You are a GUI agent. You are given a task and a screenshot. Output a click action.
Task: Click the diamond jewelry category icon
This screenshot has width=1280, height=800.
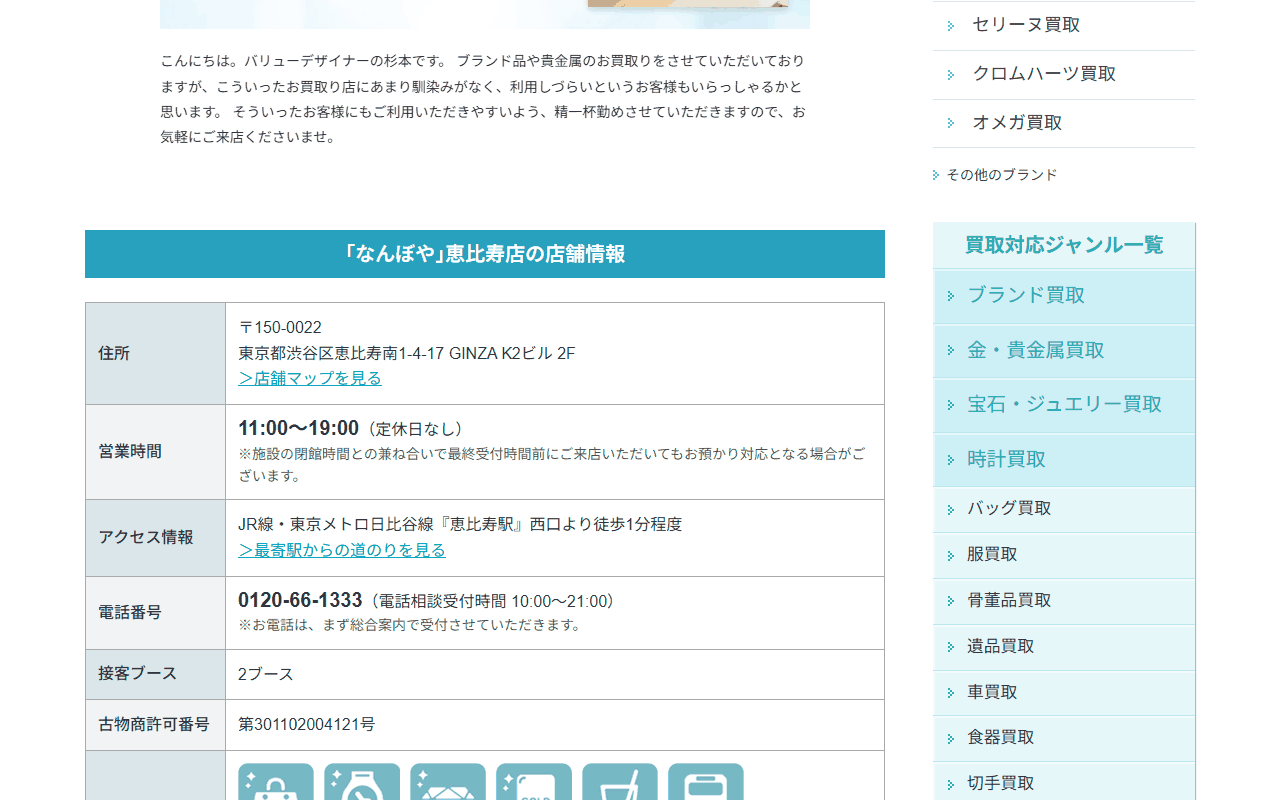click(x=448, y=782)
